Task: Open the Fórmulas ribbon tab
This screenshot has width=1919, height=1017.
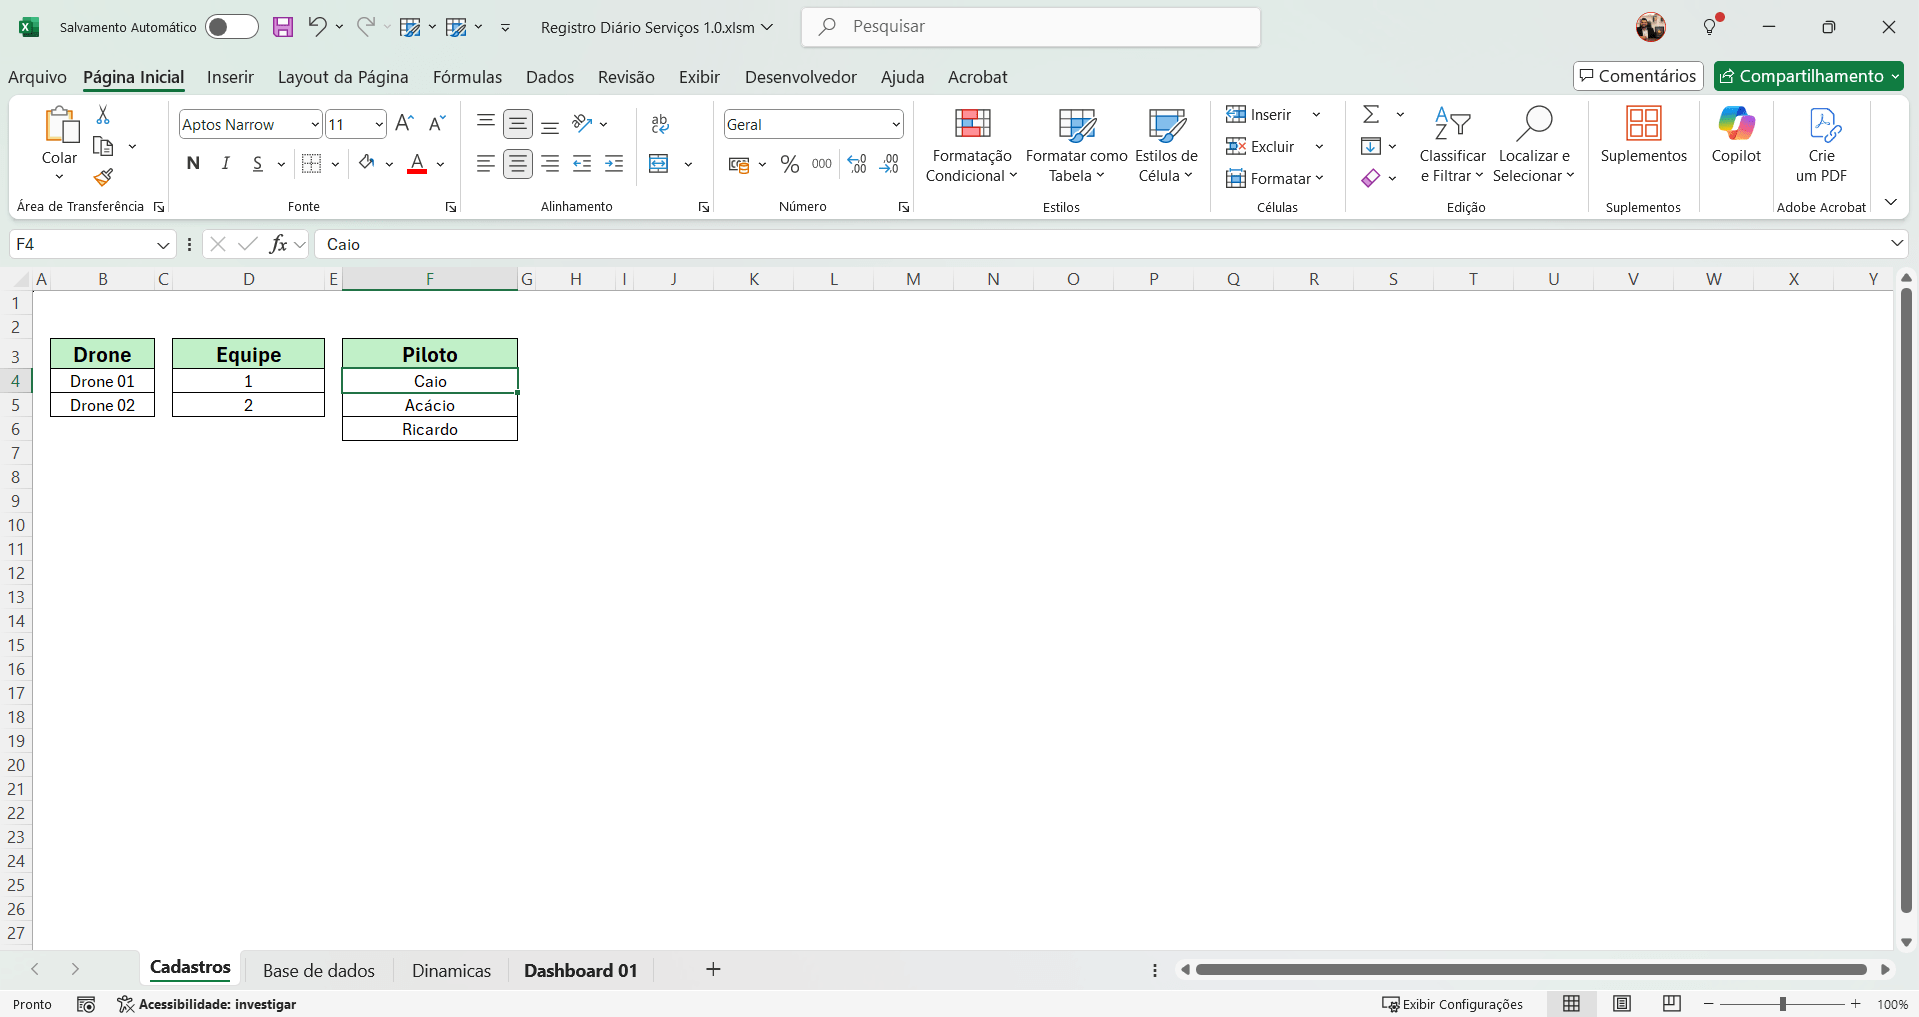Action: pyautogui.click(x=467, y=77)
